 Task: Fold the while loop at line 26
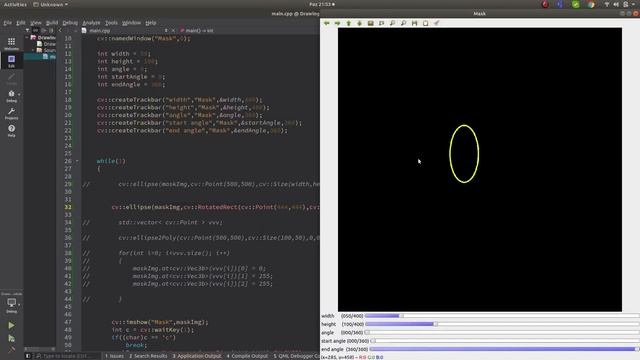(77, 161)
